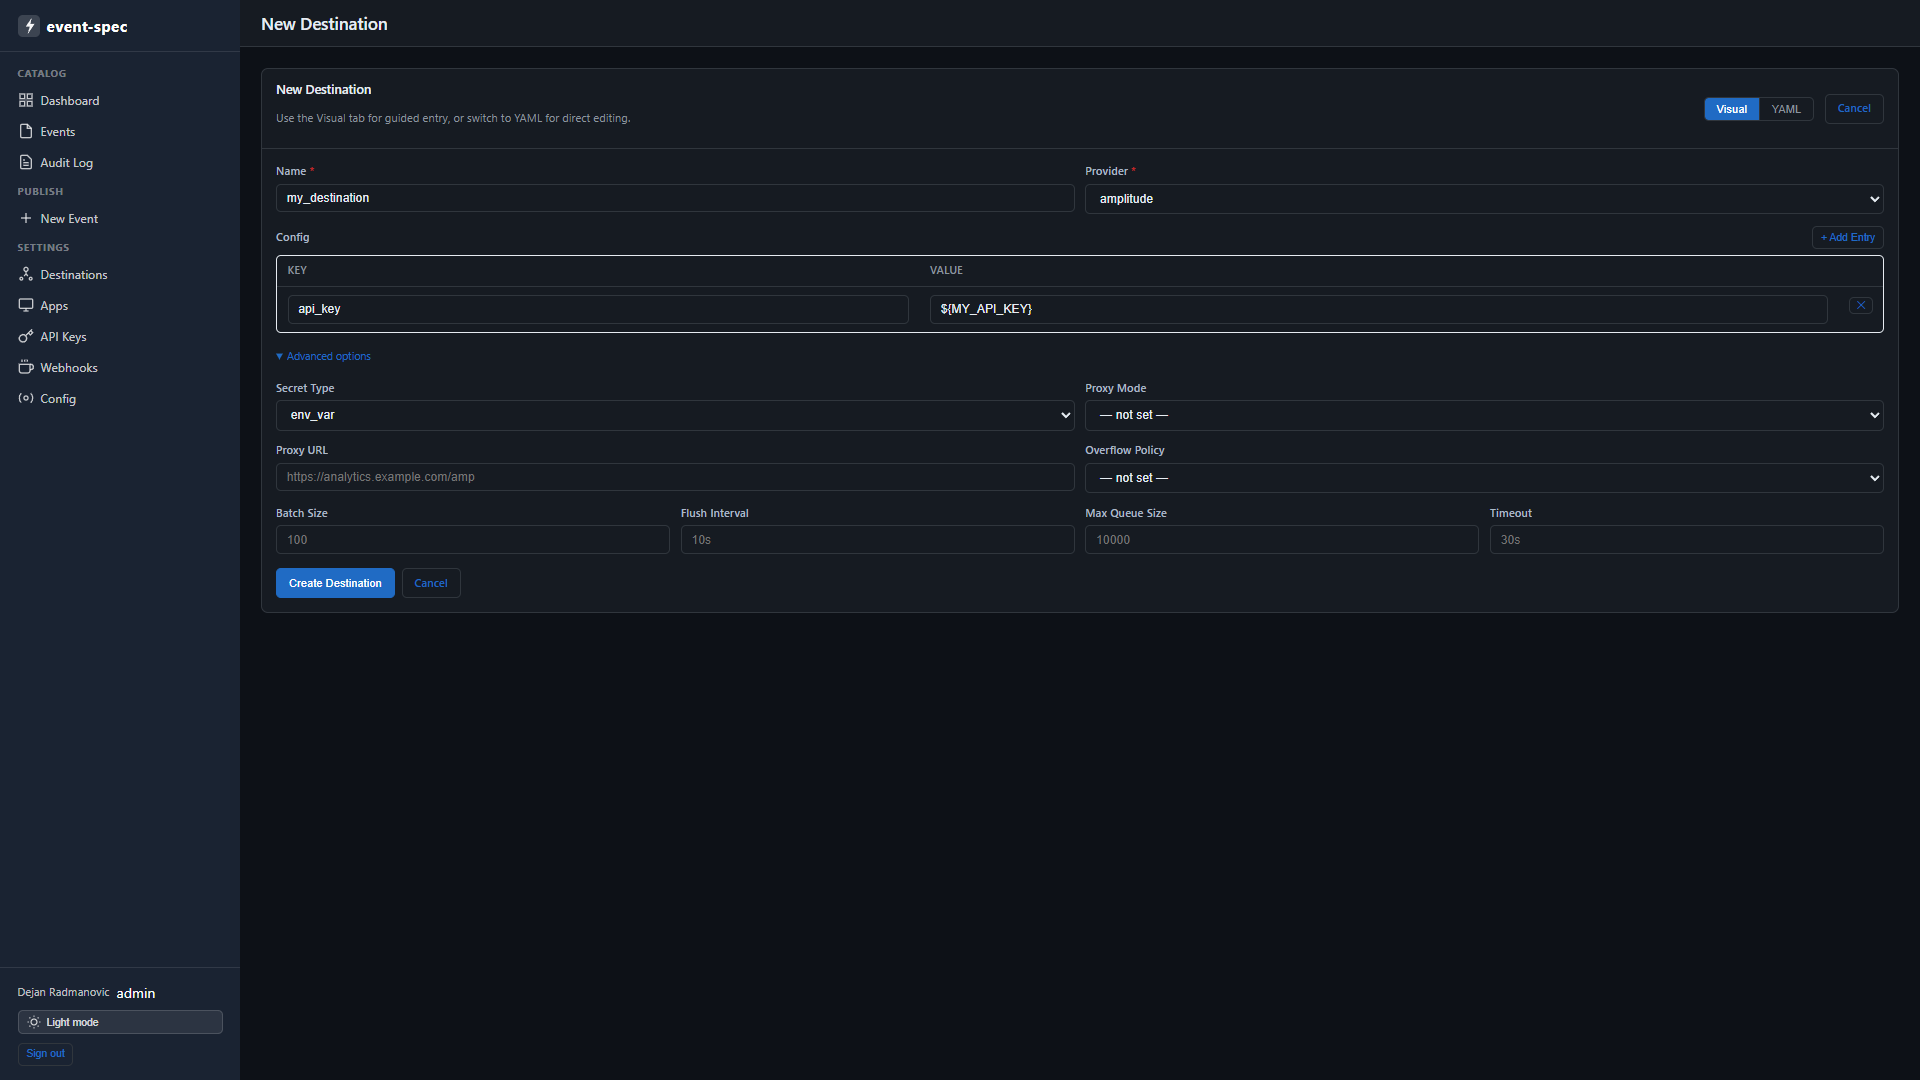Open the API Keys key icon

point(26,336)
